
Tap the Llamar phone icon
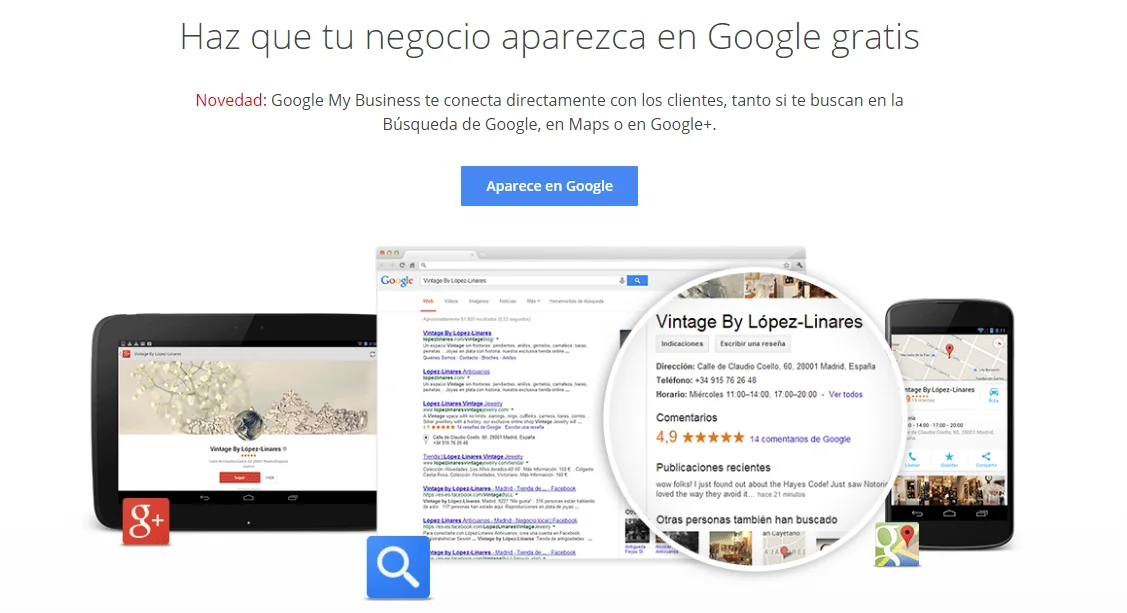point(912,458)
